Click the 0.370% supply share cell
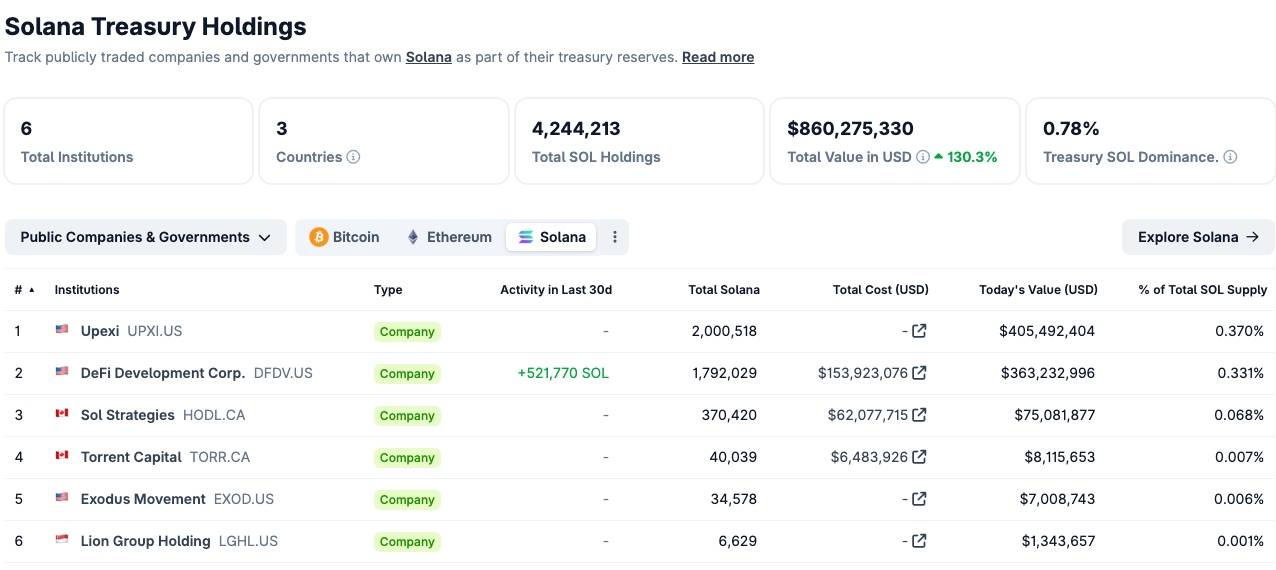This screenshot has width=1276, height=570. (1239, 331)
